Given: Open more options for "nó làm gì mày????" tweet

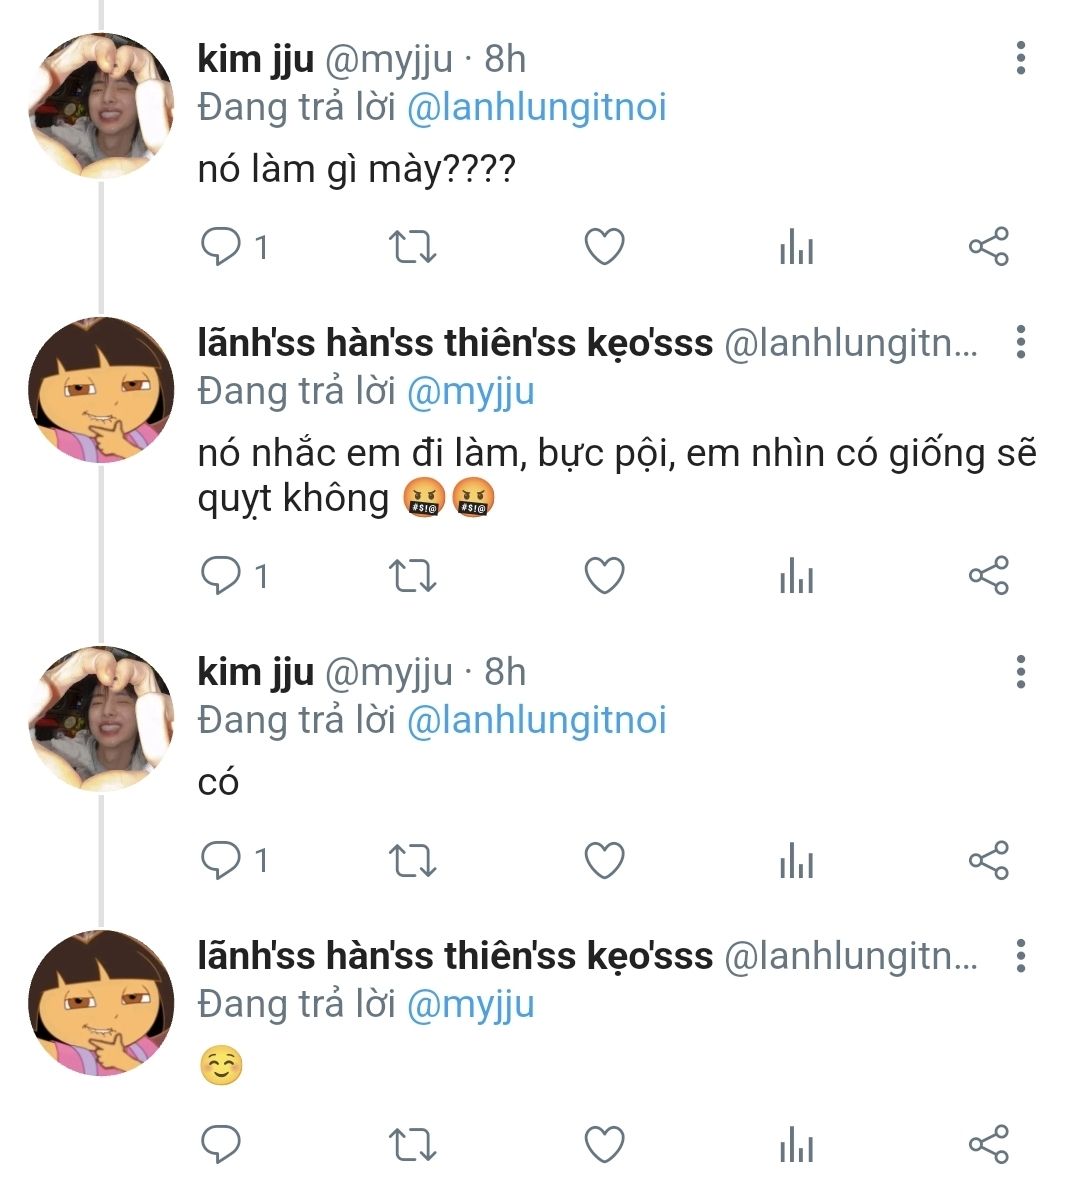Looking at the screenshot, I should pos(1020,59).
